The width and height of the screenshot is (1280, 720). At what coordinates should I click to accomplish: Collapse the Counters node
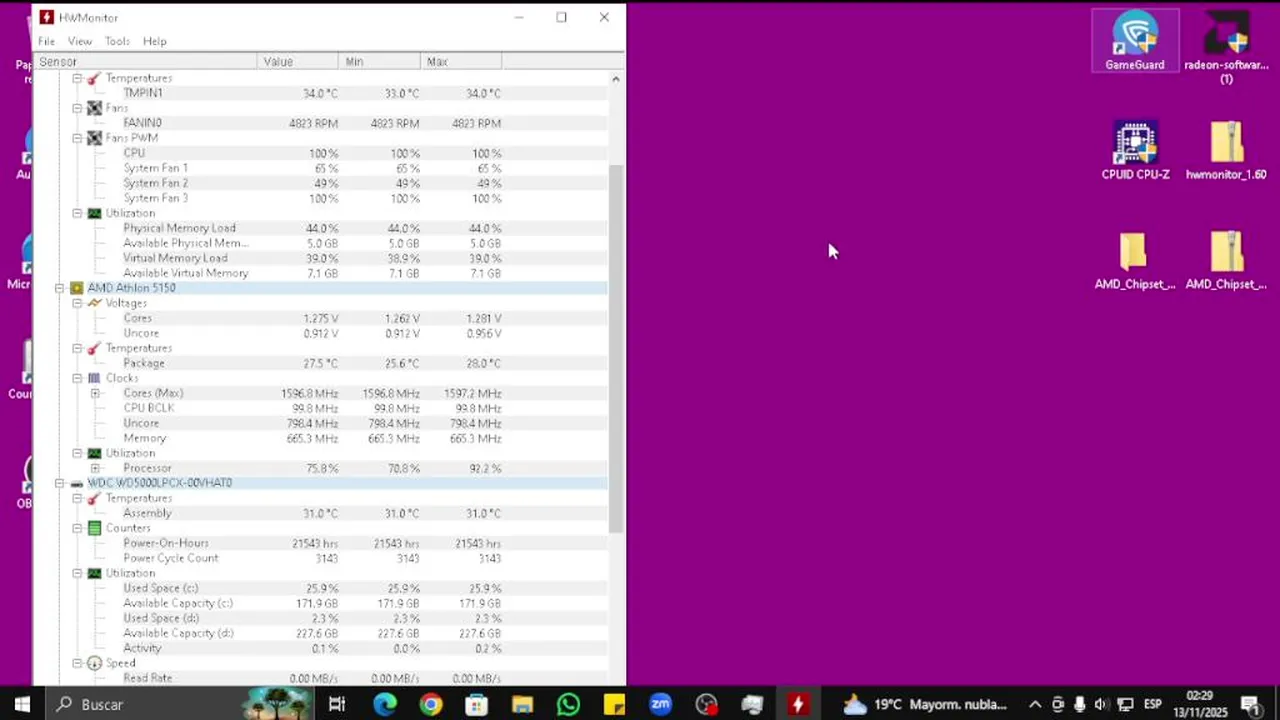point(77,528)
